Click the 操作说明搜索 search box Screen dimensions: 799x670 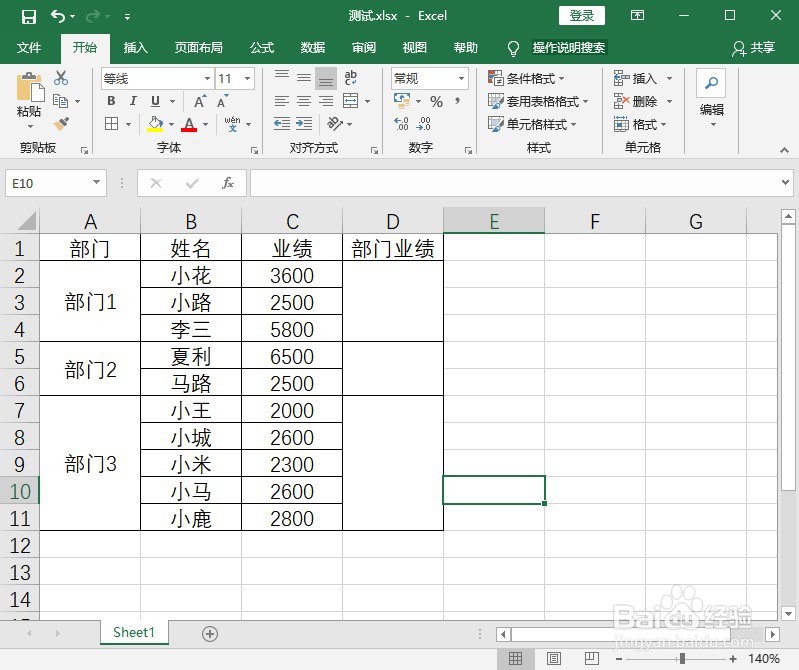tap(569, 48)
